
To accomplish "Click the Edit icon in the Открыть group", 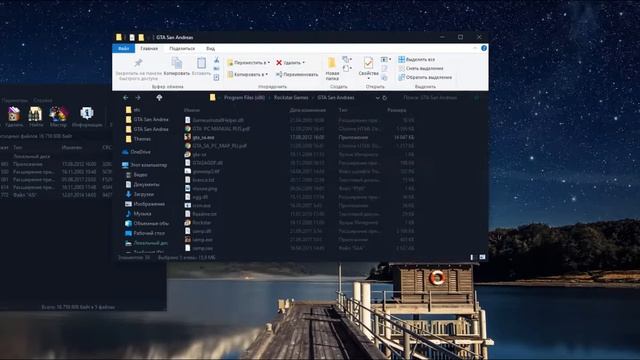I will point(384,69).
